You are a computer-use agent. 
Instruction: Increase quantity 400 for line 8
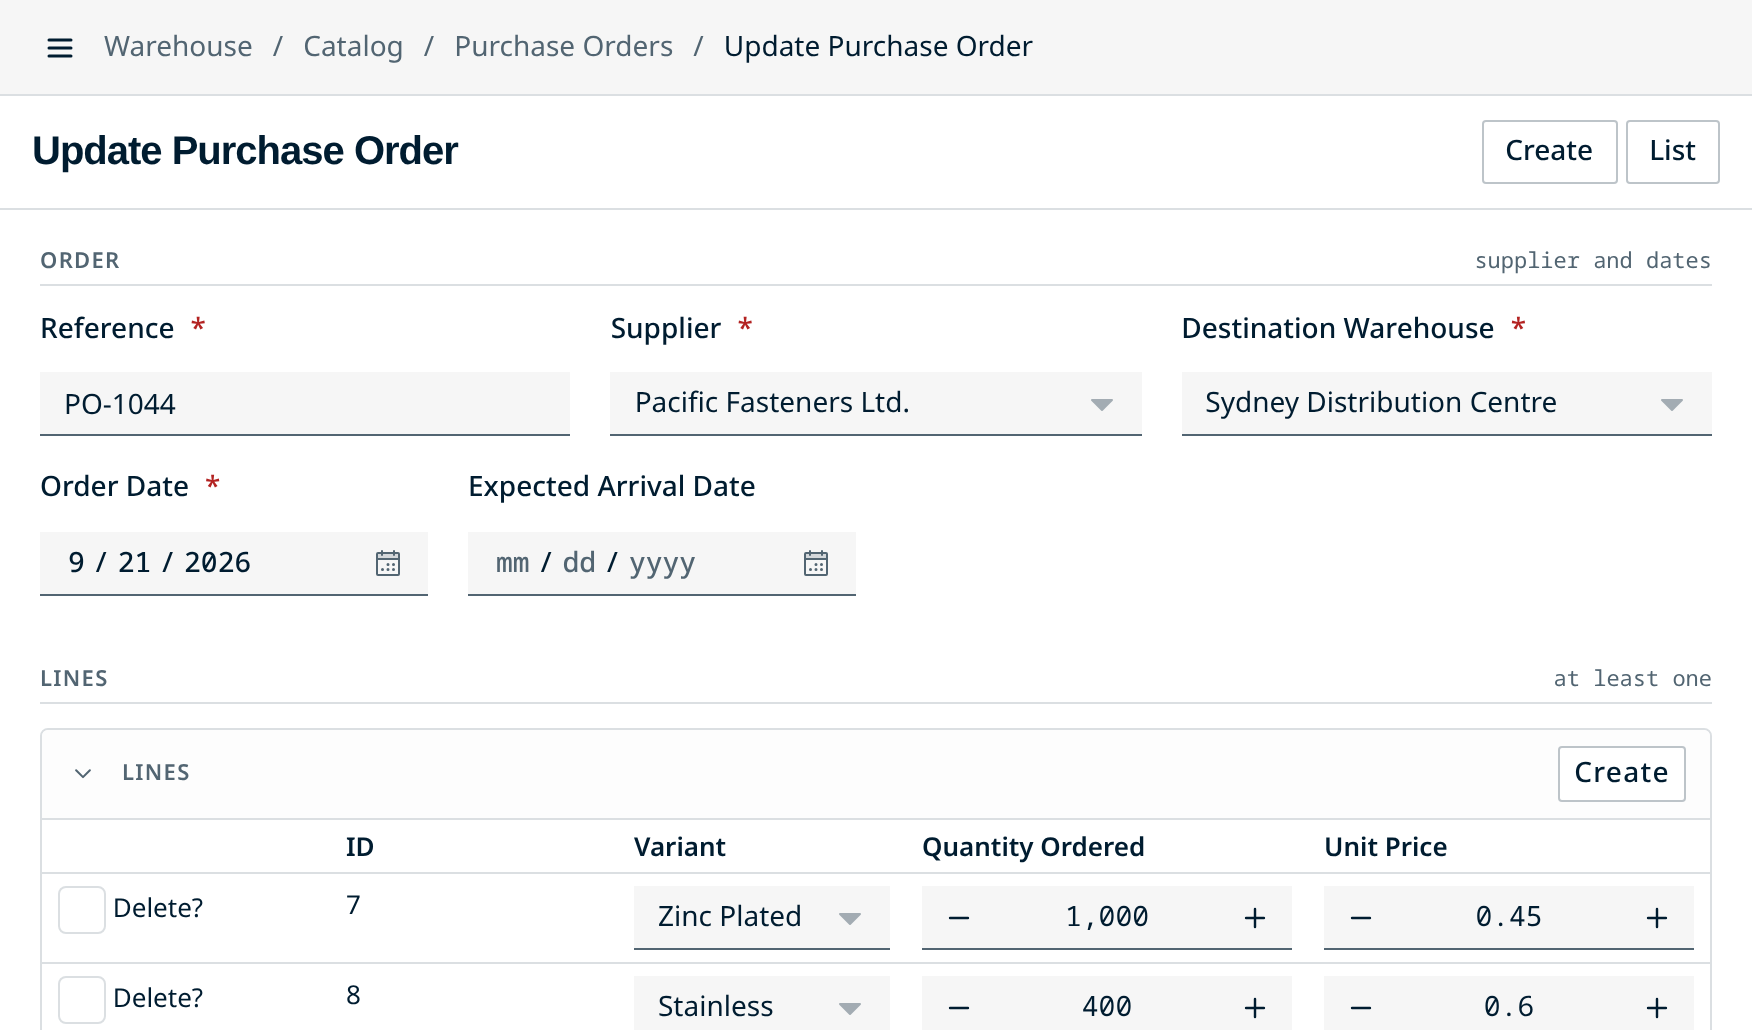(1255, 1007)
